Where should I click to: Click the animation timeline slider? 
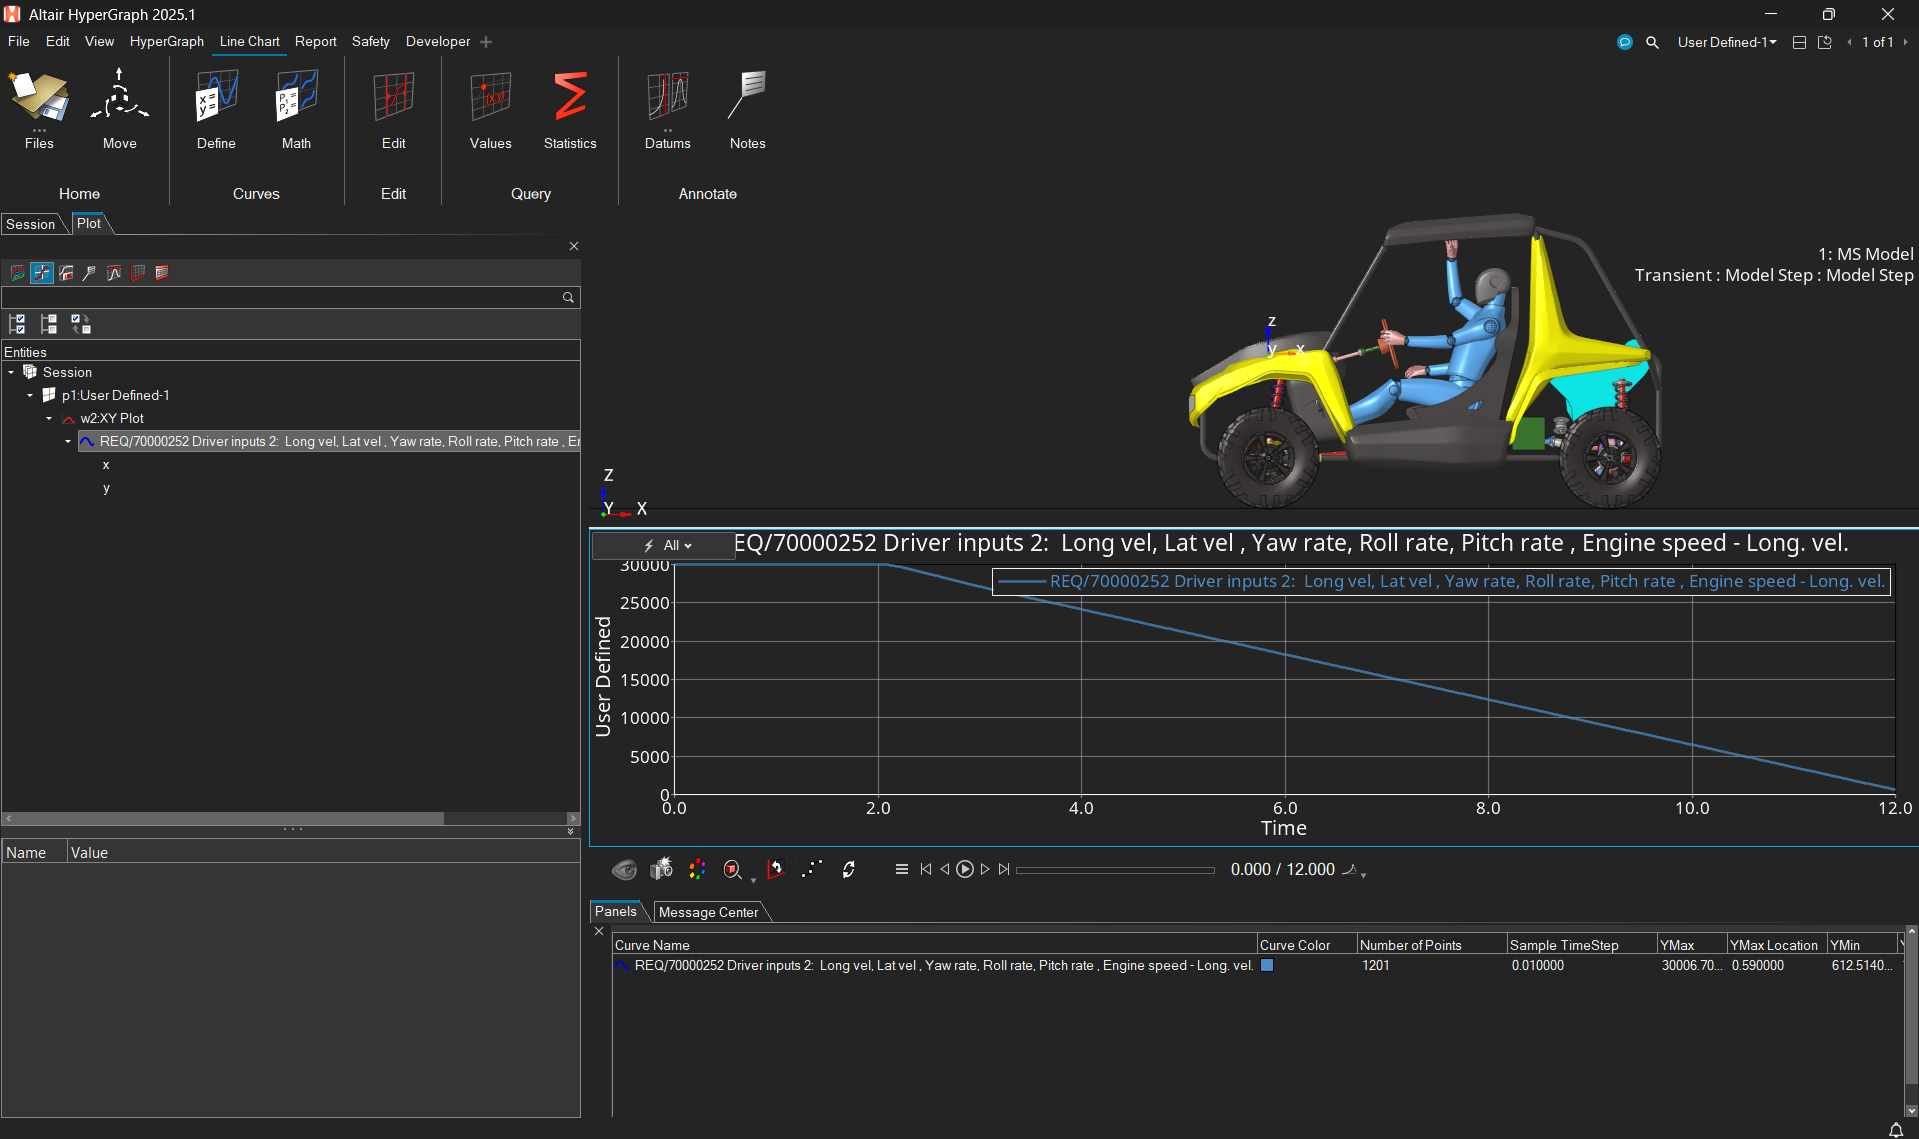tap(1115, 870)
